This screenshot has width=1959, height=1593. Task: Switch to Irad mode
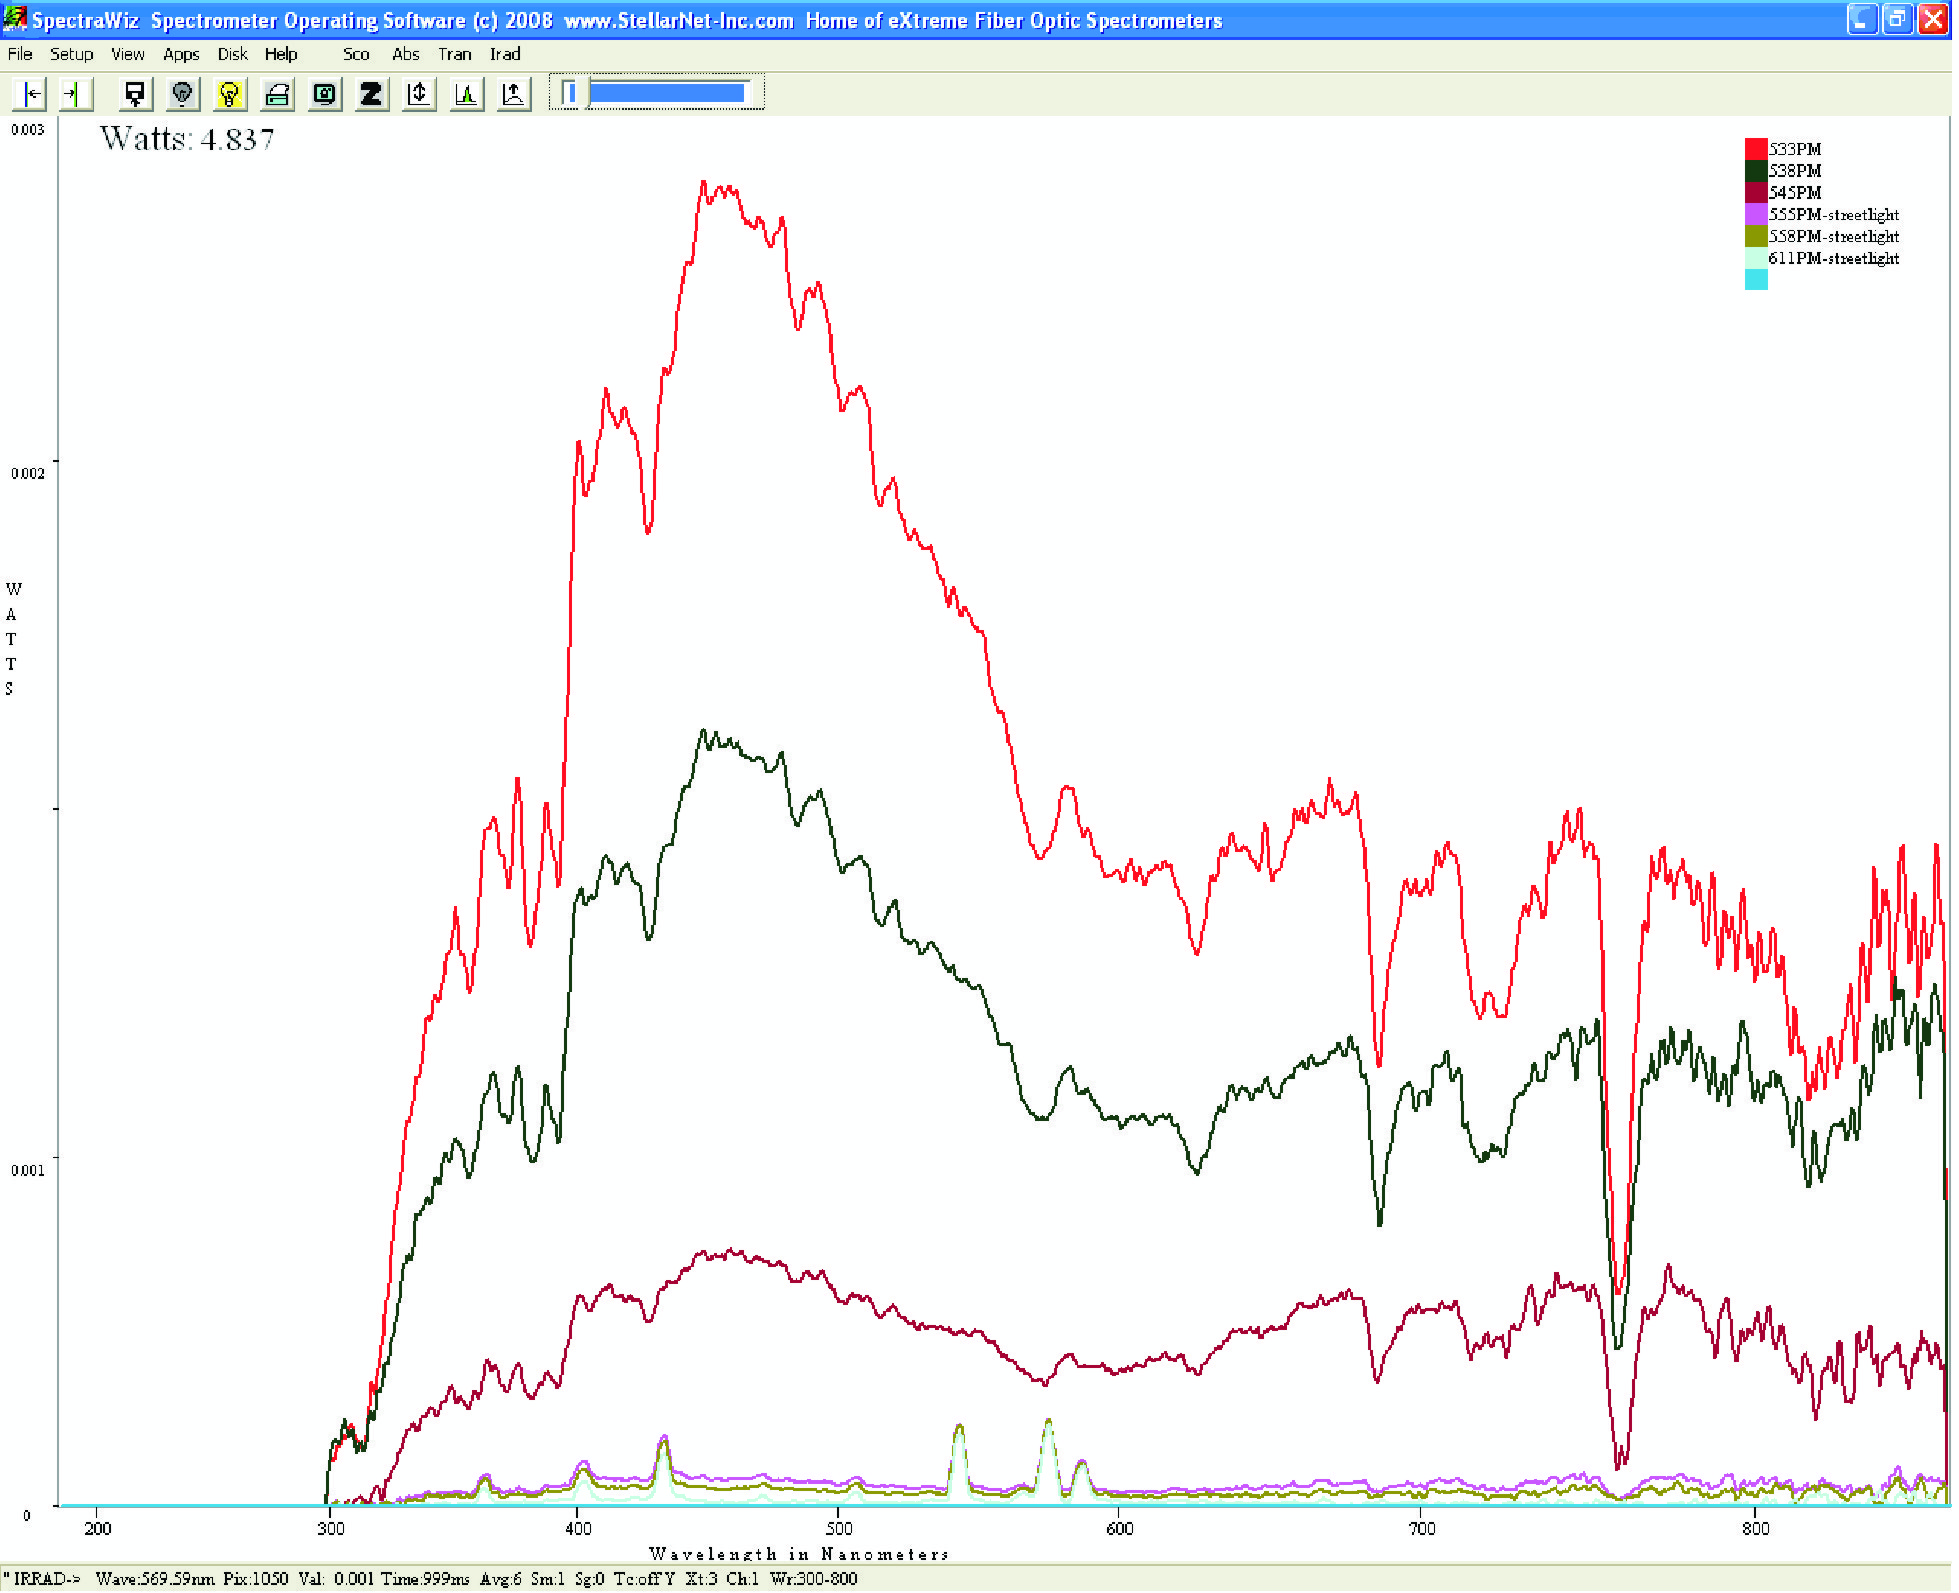click(x=505, y=54)
